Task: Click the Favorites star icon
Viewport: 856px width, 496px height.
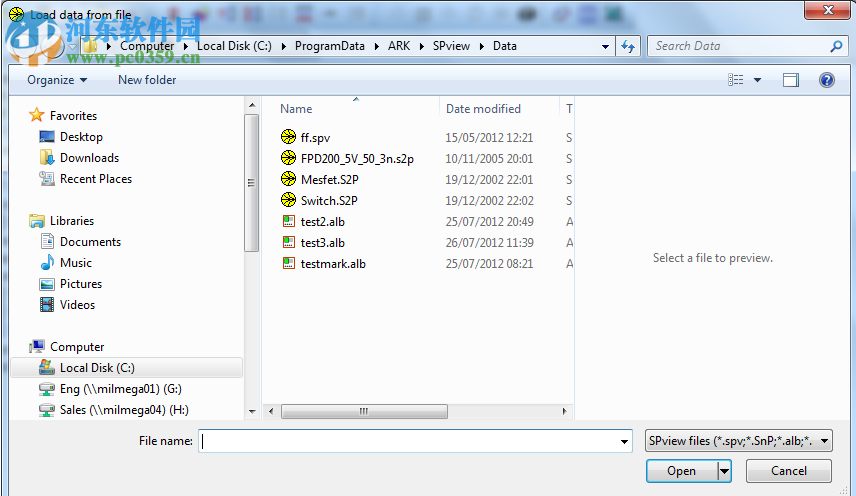Action: [37, 115]
